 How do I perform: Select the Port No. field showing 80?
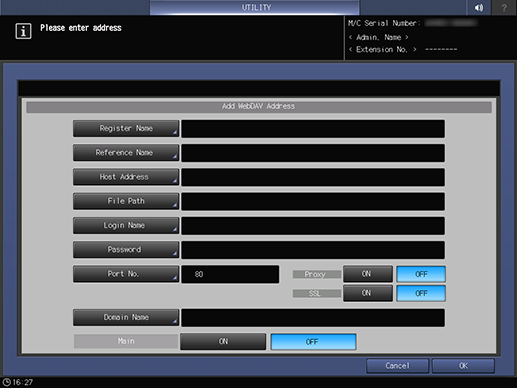[230, 274]
